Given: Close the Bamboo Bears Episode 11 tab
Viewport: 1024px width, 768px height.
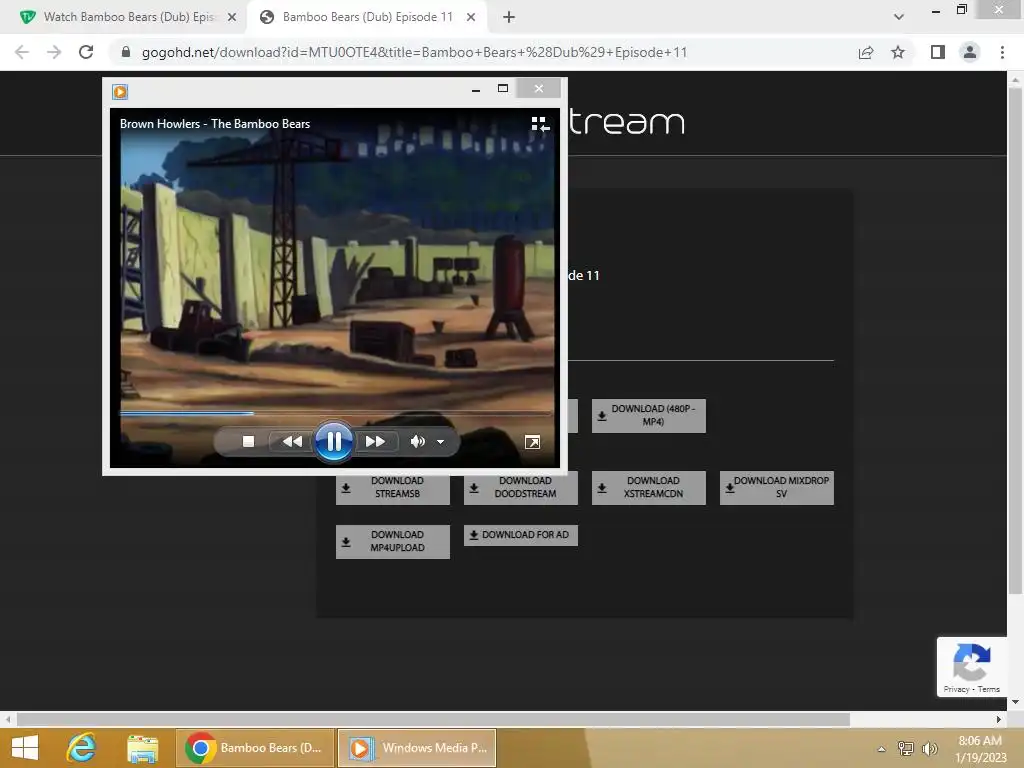Looking at the screenshot, I should pos(471,17).
